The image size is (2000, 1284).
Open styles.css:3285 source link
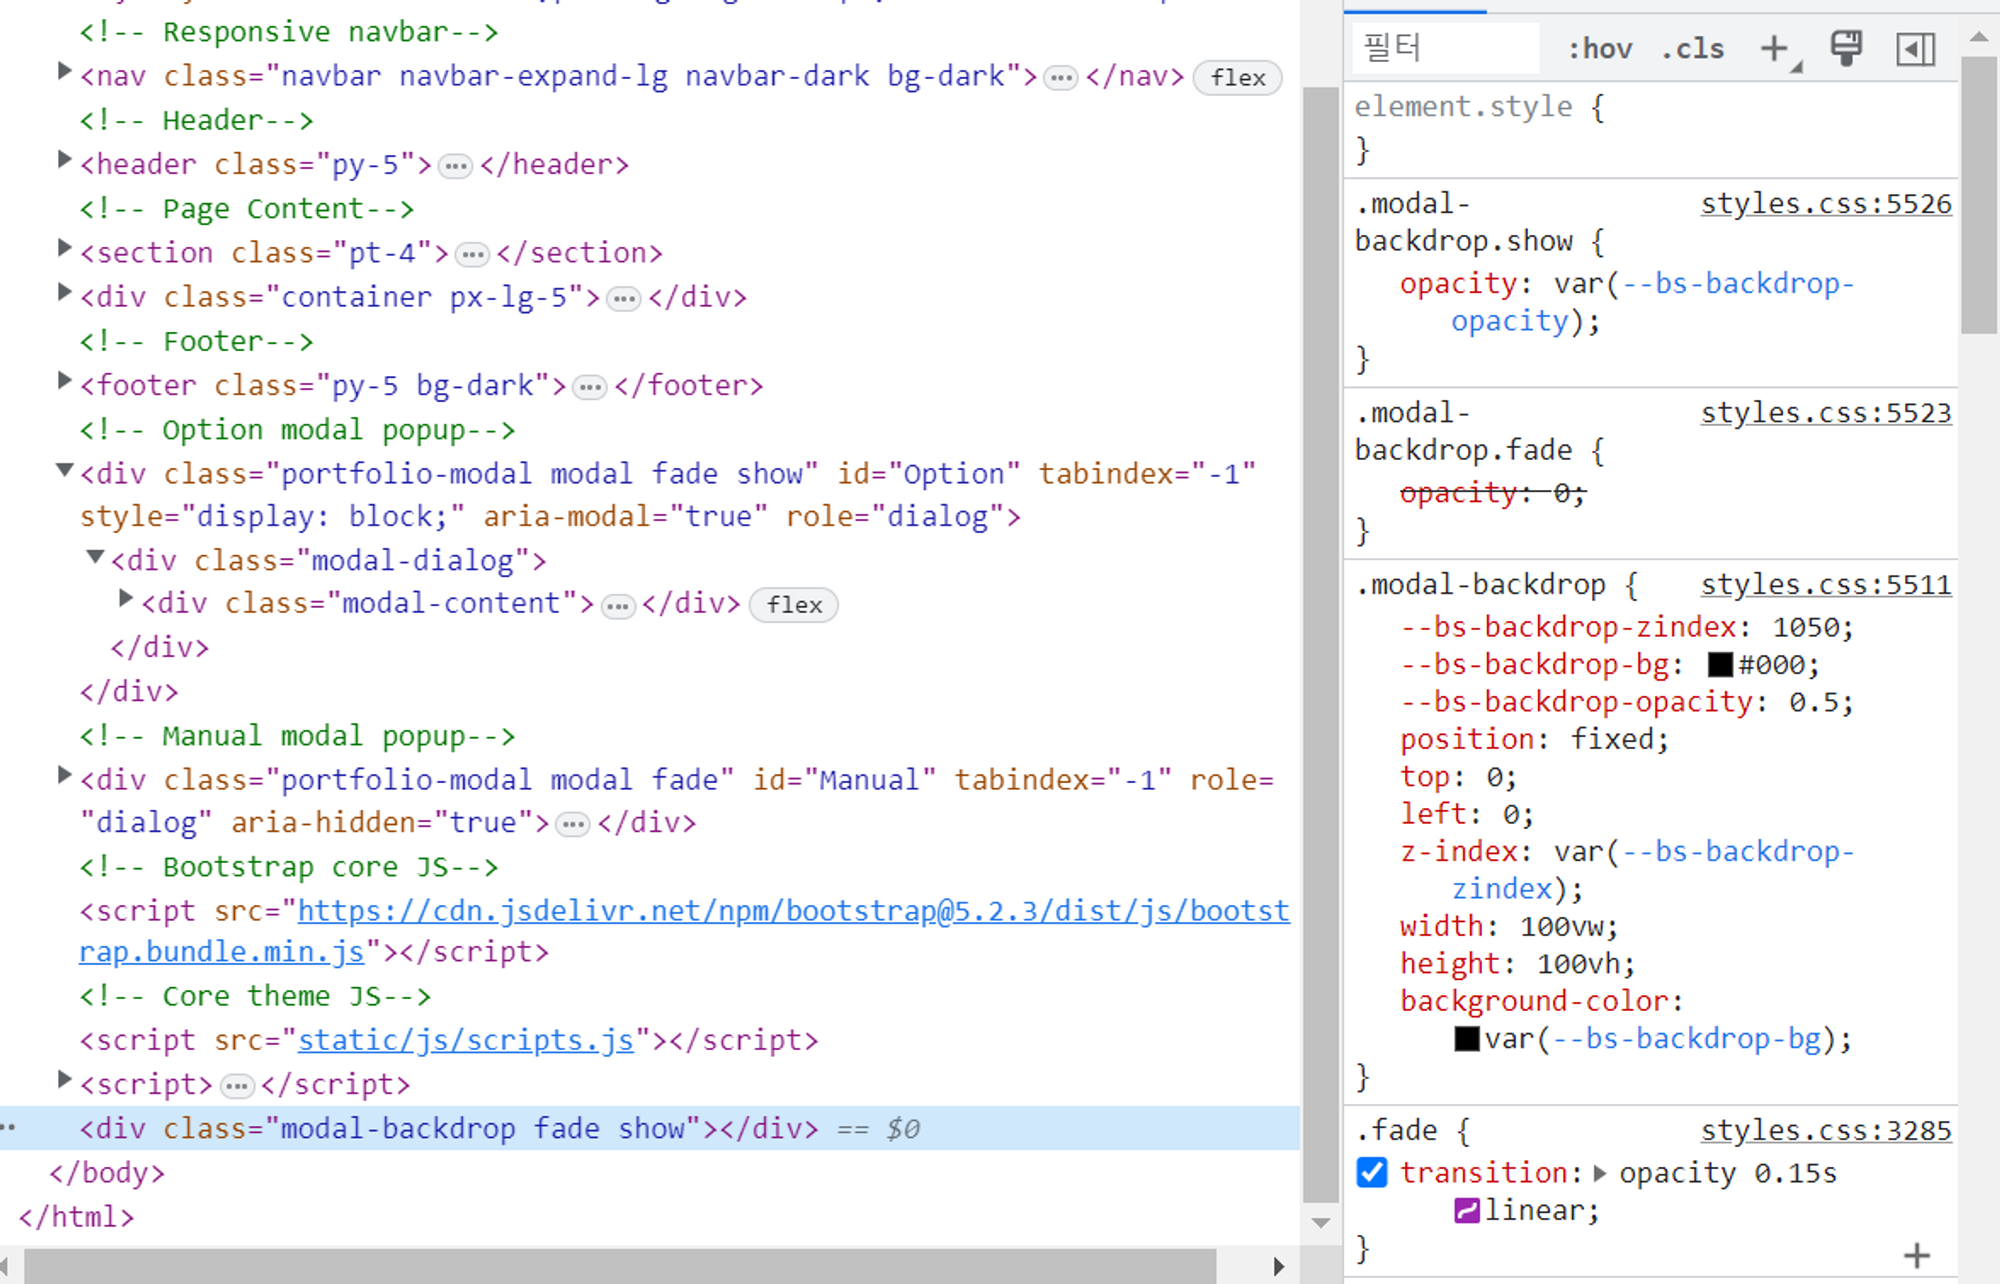[1826, 1131]
